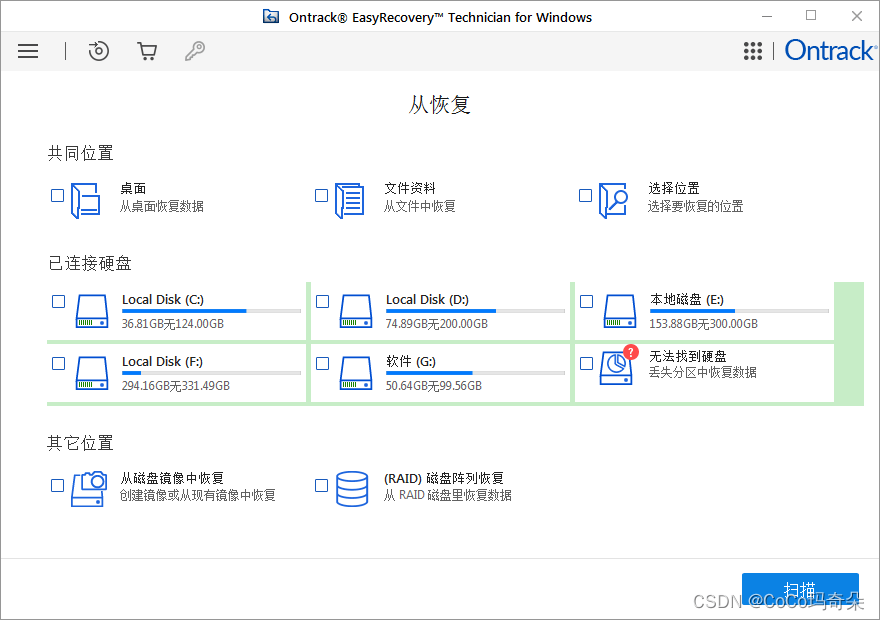880x620 pixels.
Task: Enable the 本地磁盘 (E:) checkbox
Action: pos(586,301)
